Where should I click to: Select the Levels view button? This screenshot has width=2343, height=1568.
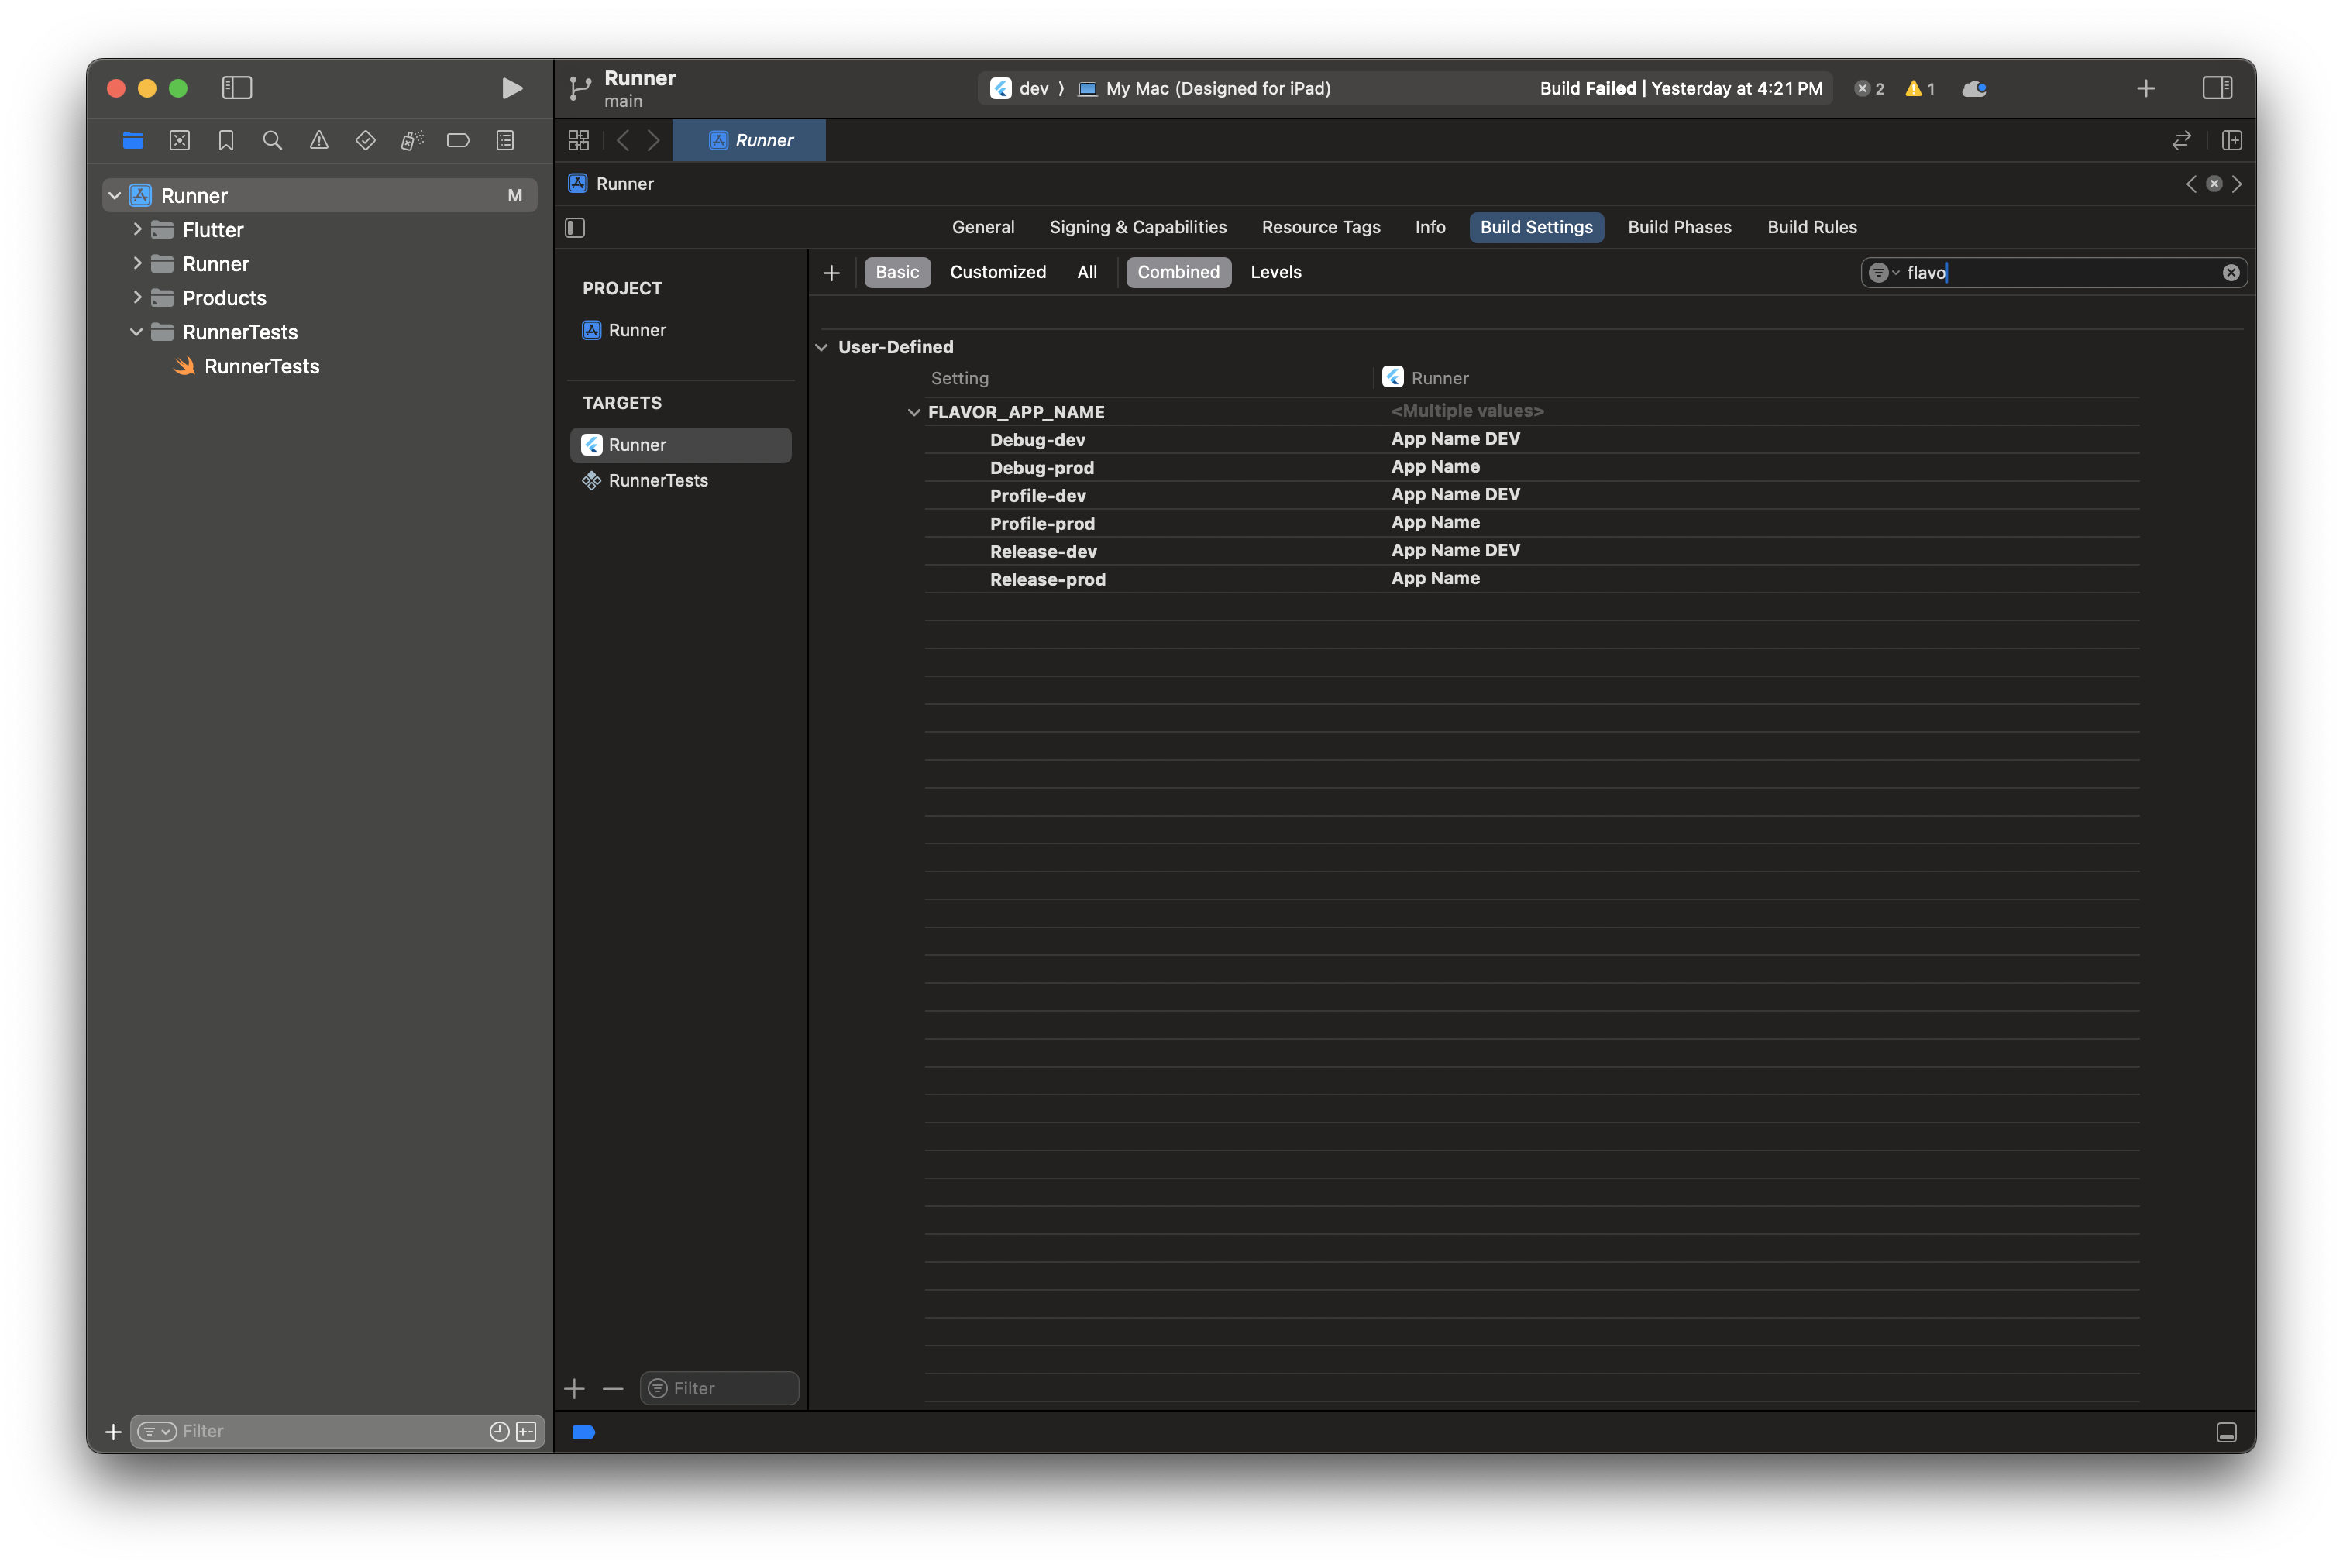click(1275, 272)
